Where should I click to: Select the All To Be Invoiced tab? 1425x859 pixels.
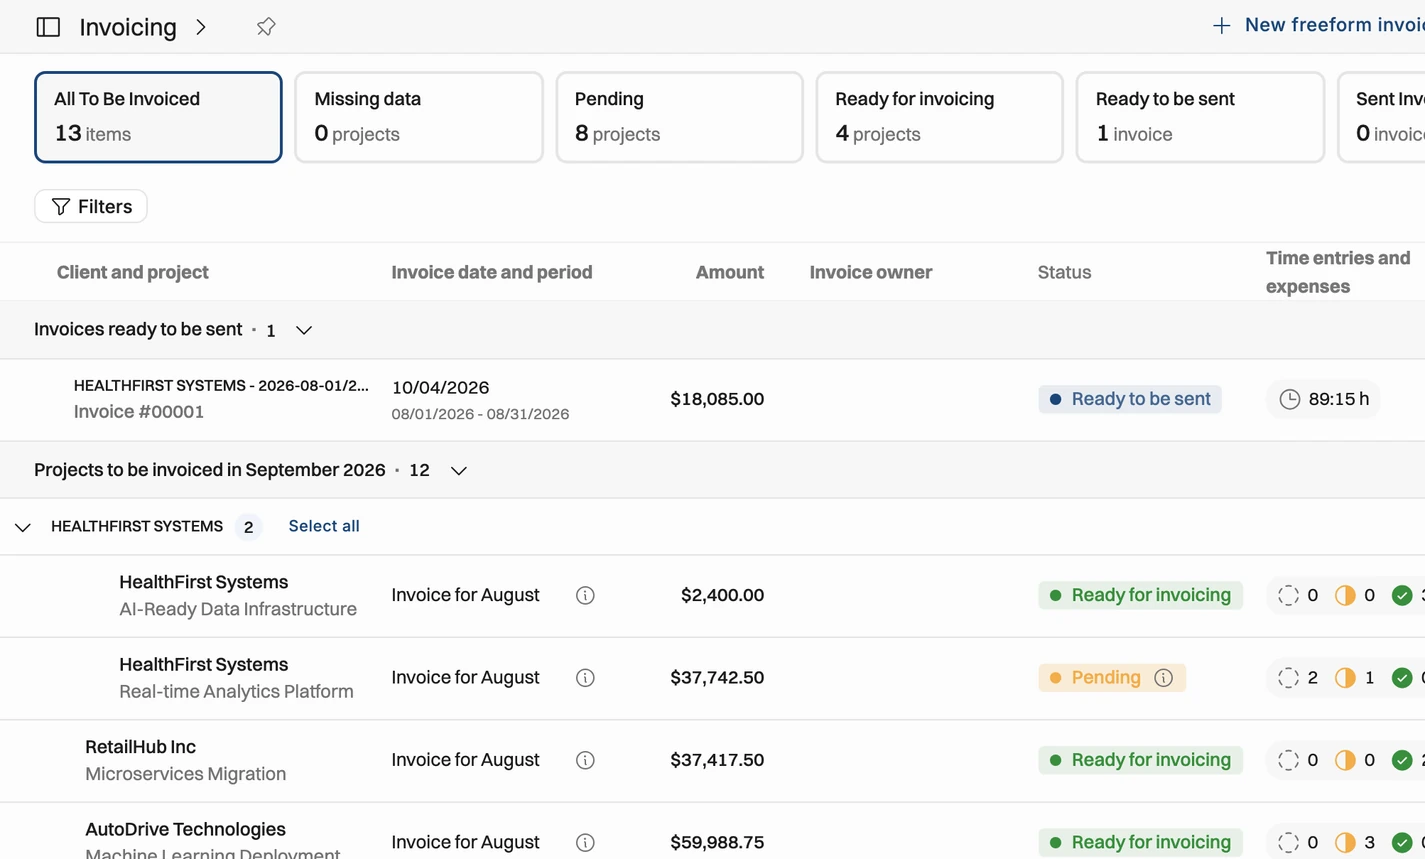coord(158,117)
